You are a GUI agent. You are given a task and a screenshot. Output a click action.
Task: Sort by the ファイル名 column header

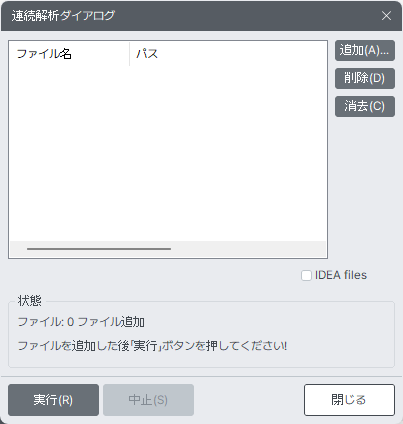tap(69, 54)
